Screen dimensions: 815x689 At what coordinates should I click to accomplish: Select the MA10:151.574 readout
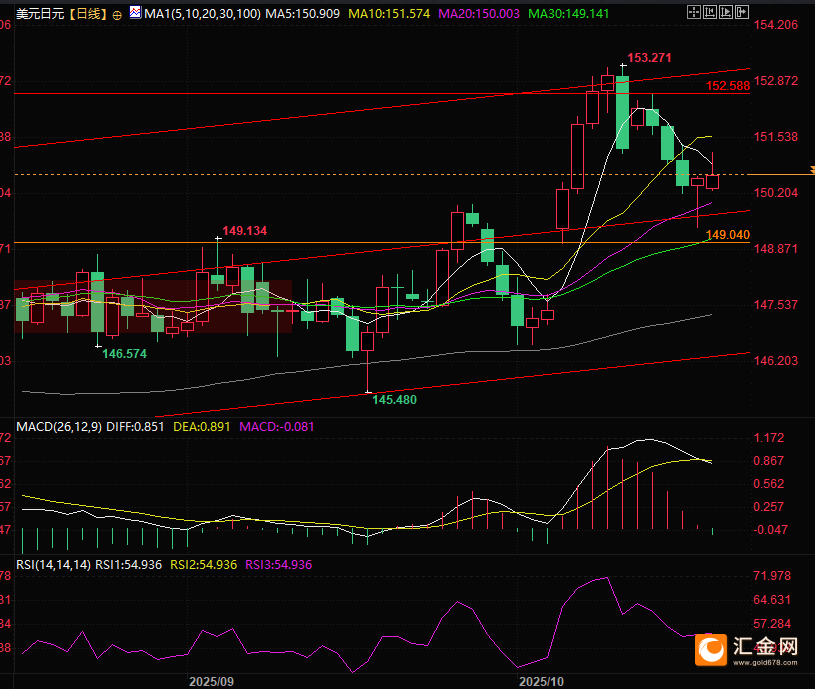[x=389, y=14]
